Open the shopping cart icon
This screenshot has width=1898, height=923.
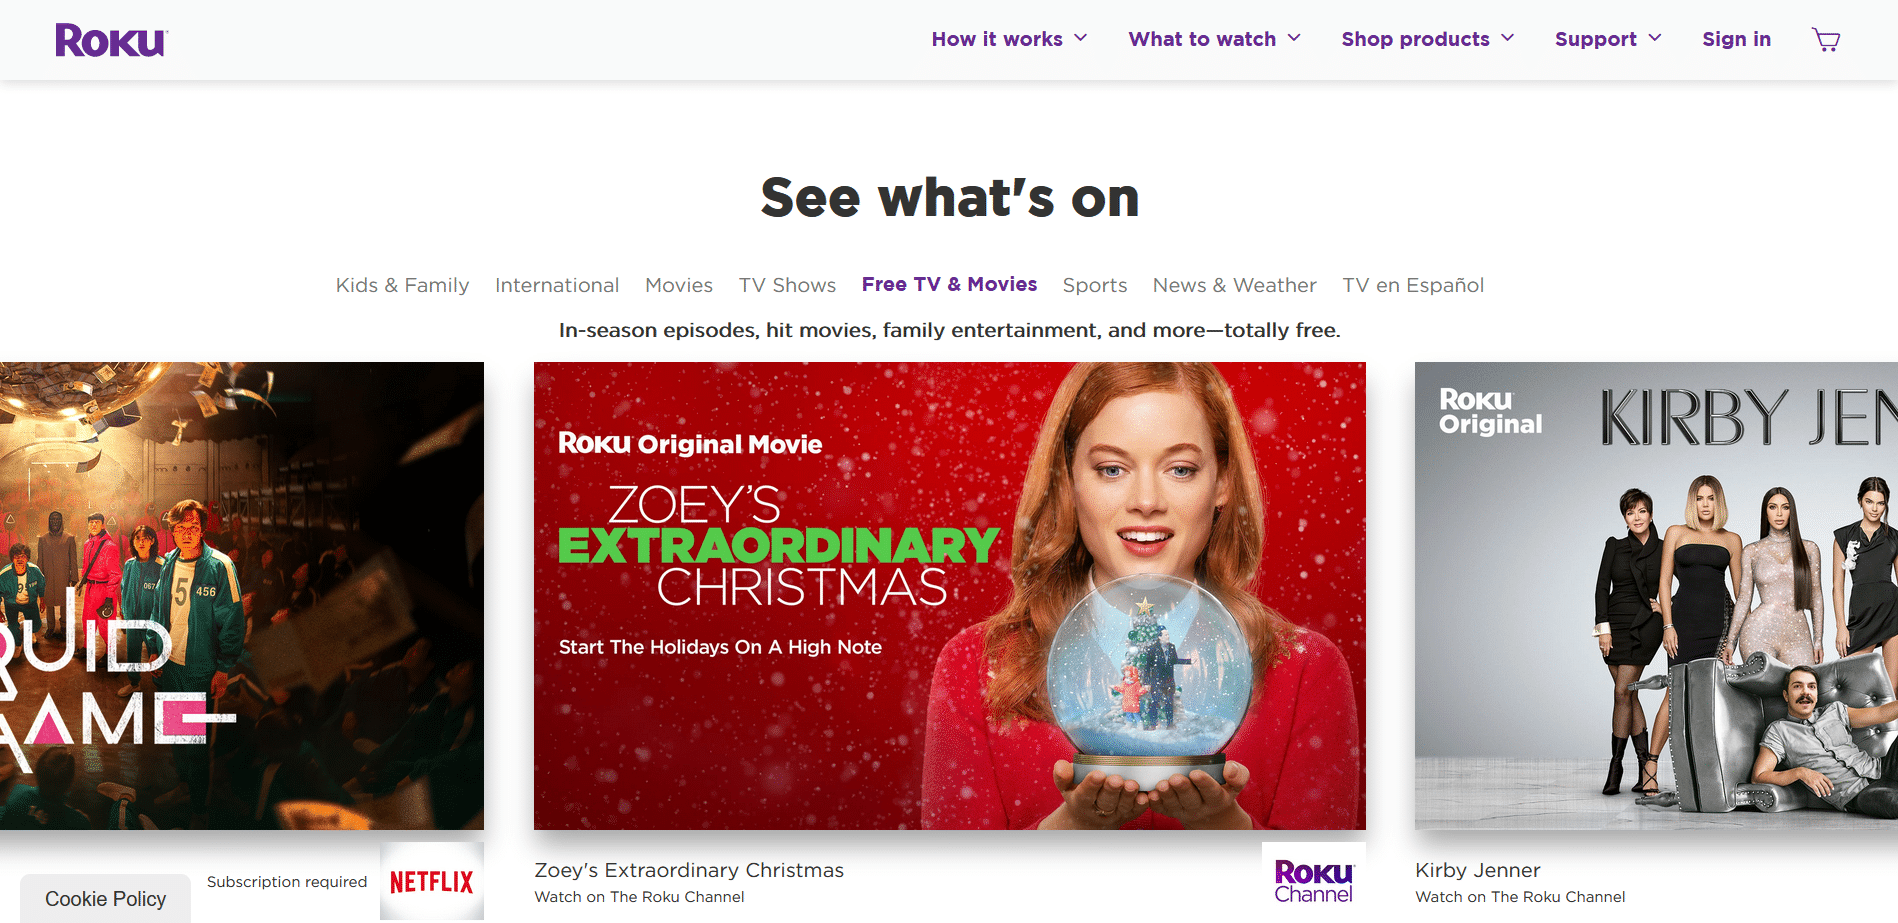coord(1826,40)
